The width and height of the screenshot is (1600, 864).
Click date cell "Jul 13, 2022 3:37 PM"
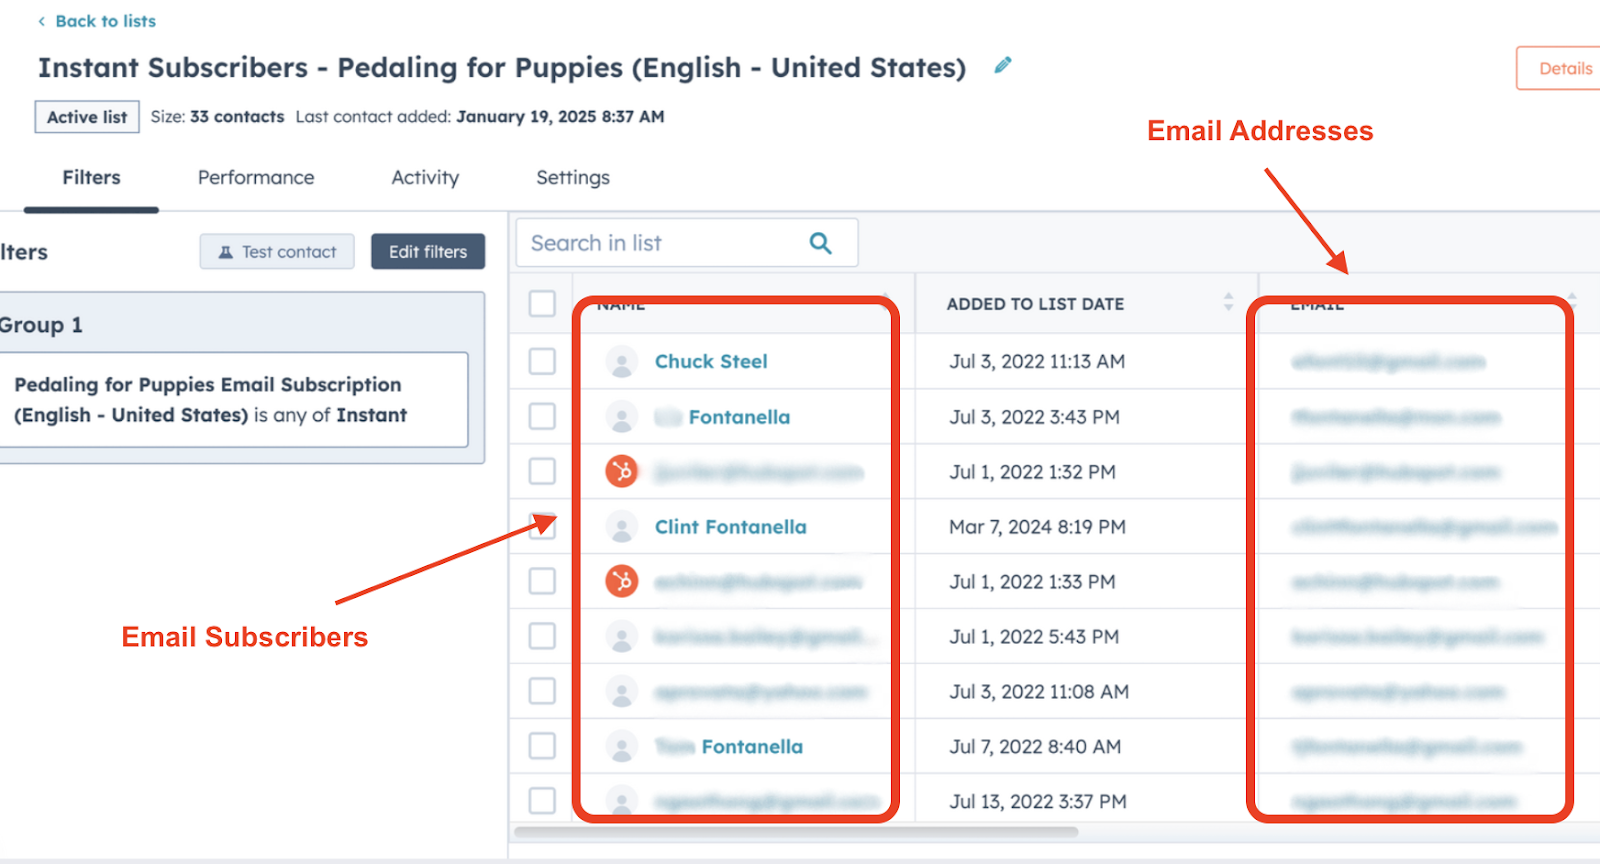point(1038,802)
